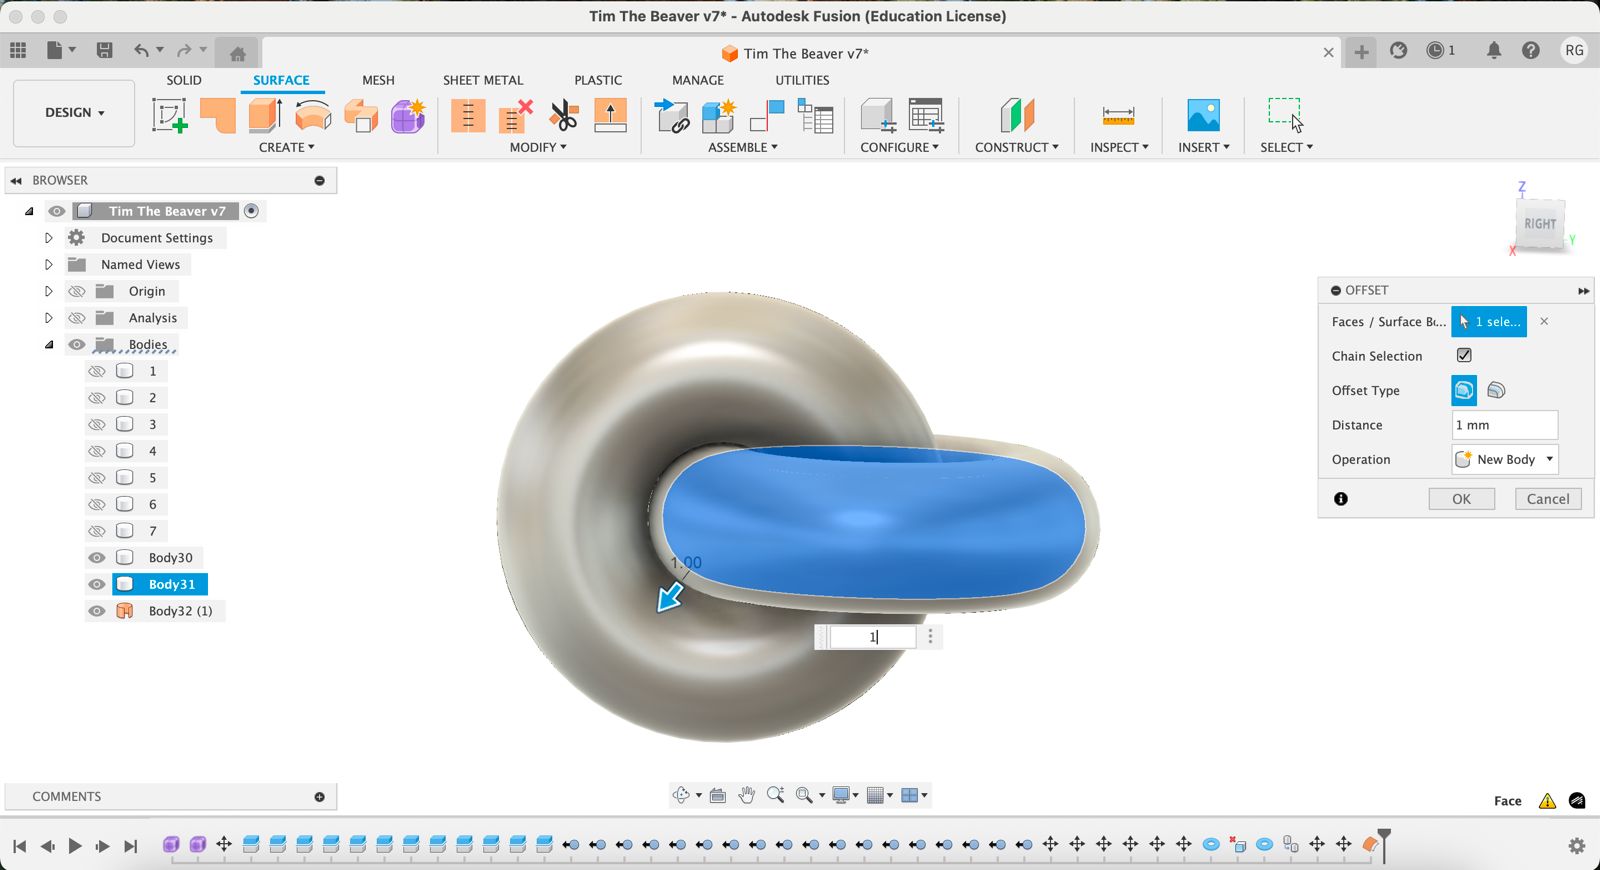Screen dimensions: 1600x870
Task: Show the Origin folder via eye icon
Action: 77,291
